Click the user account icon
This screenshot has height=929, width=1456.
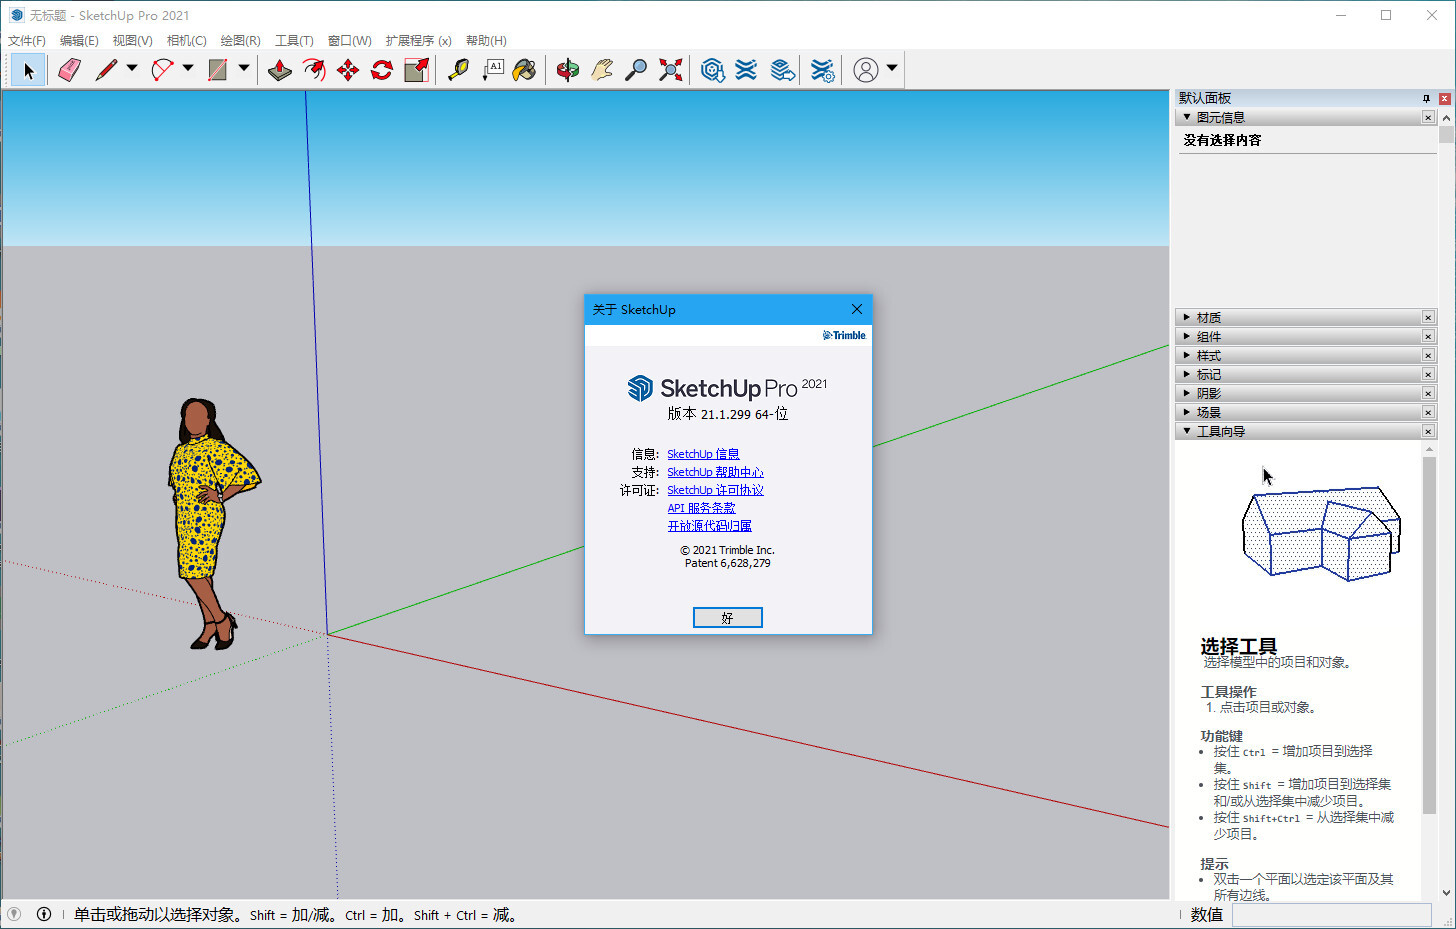[x=866, y=70]
